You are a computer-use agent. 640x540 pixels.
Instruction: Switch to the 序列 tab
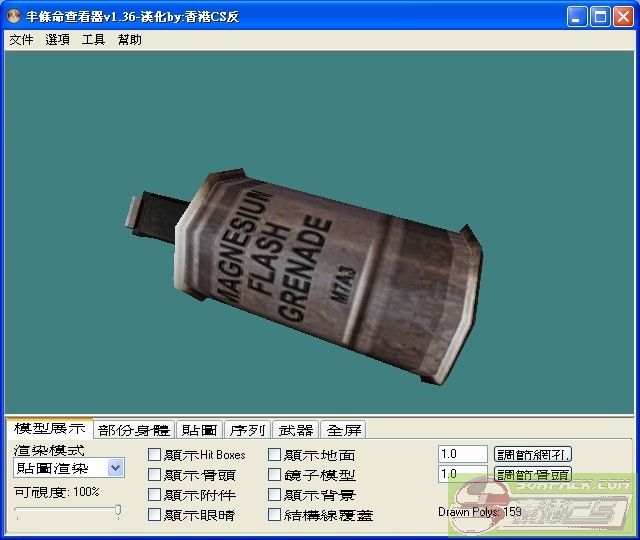click(247, 430)
